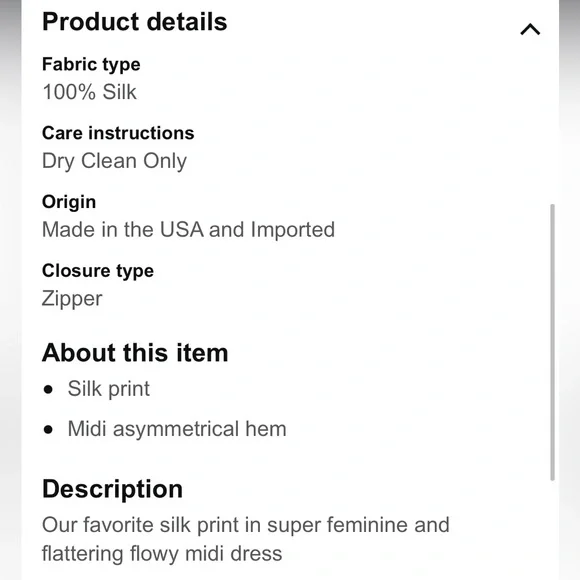Viewport: 580px width, 580px height.
Task: Click the vertical scrollbar thumb
Action: tap(552, 342)
